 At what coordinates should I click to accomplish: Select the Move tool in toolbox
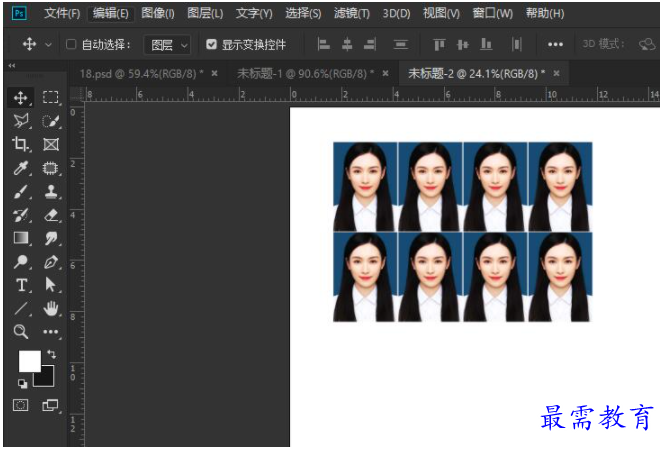coord(20,98)
